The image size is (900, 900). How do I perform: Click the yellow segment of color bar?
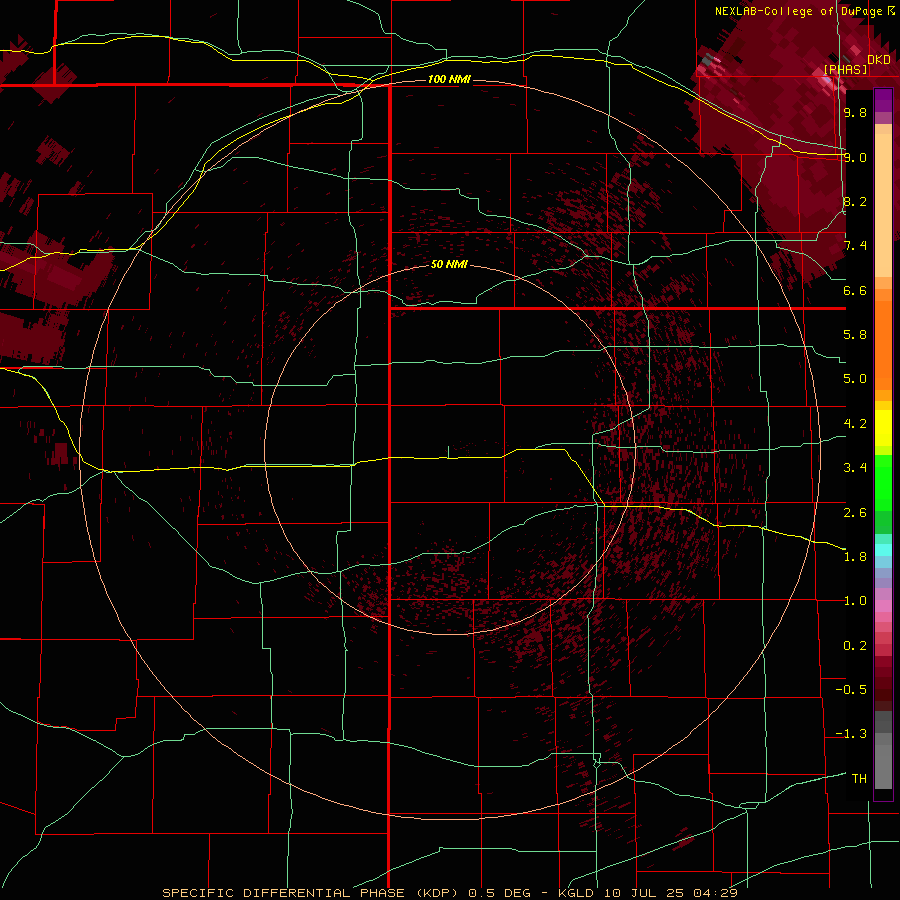point(883,428)
